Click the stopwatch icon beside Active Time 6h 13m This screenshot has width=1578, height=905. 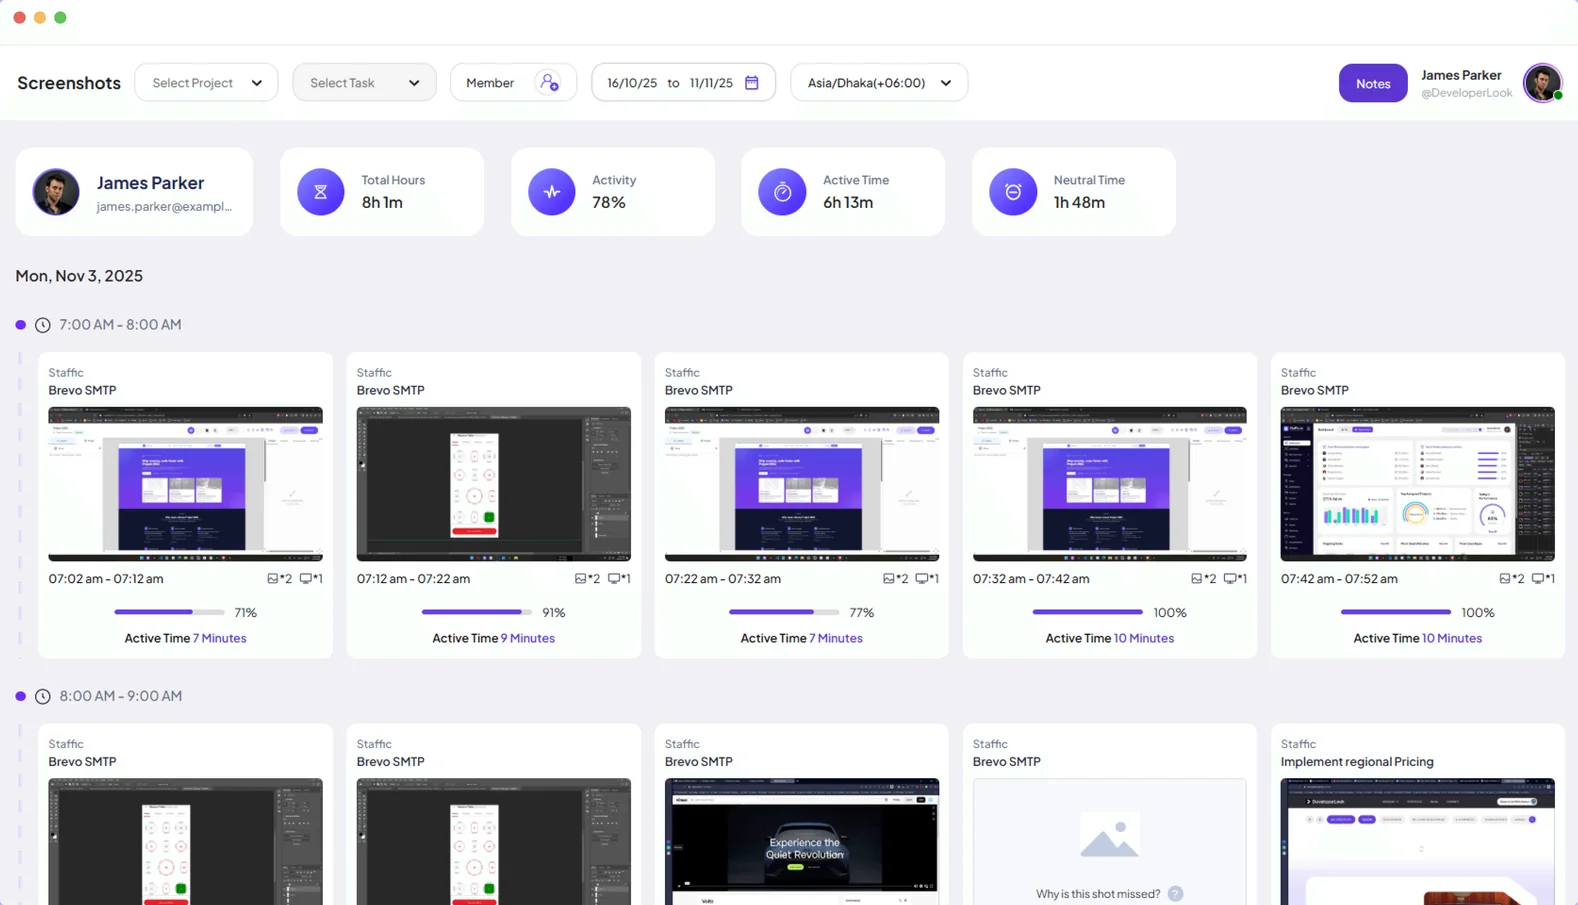coord(782,192)
